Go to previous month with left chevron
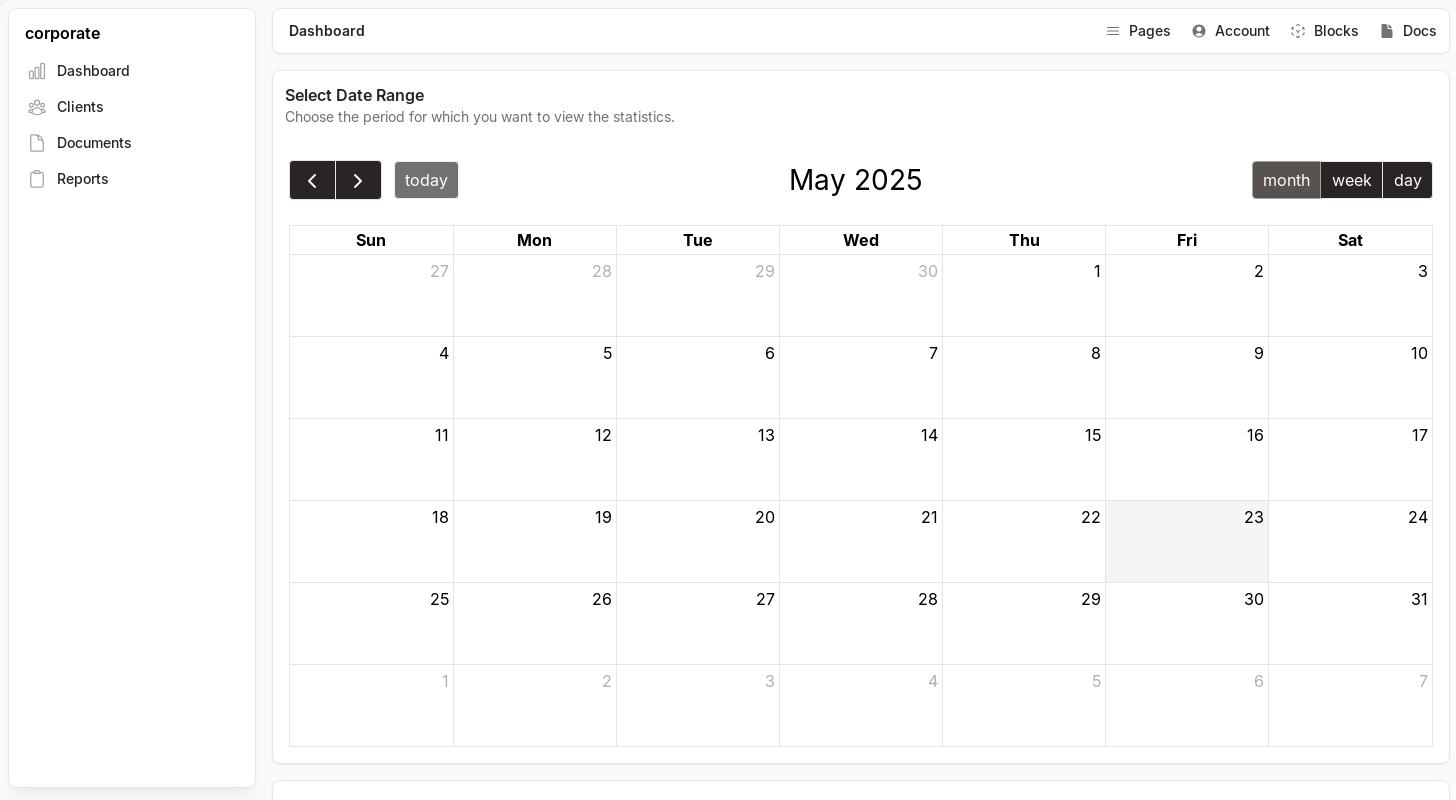 coord(312,180)
